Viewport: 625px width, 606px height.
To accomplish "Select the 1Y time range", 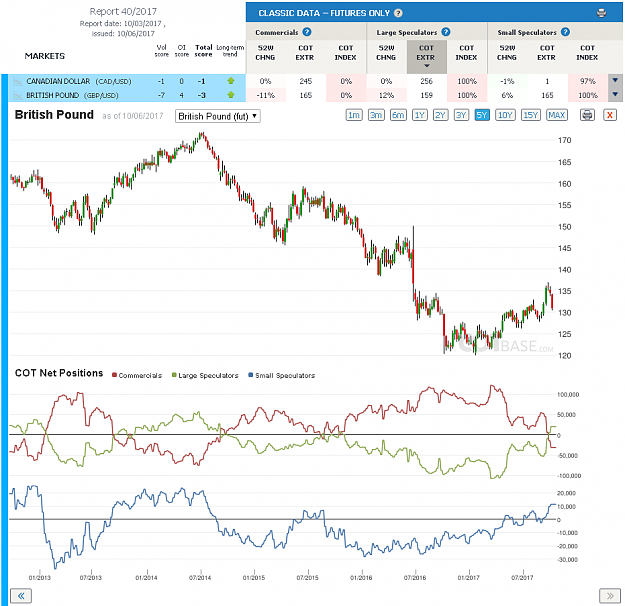I will click(419, 115).
